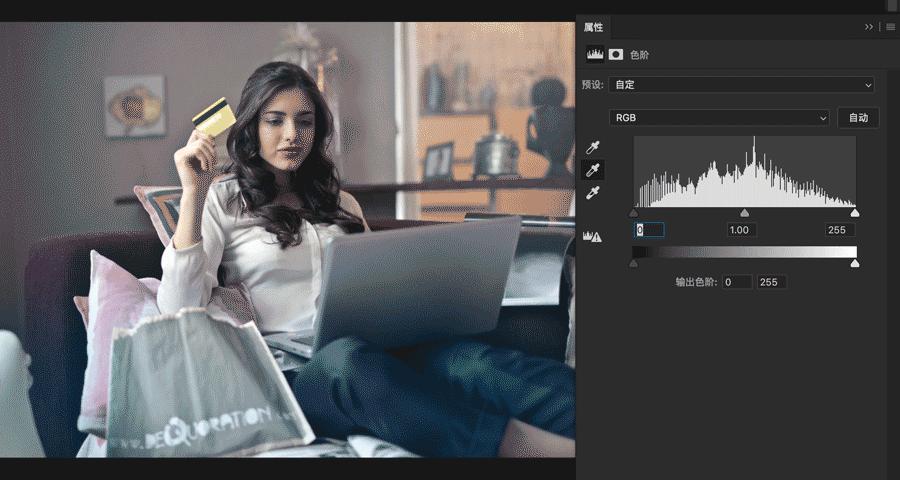Viewport: 900px width, 480px height.
Task: Collapse the panel with double-arrow icon
Action: (x=869, y=27)
